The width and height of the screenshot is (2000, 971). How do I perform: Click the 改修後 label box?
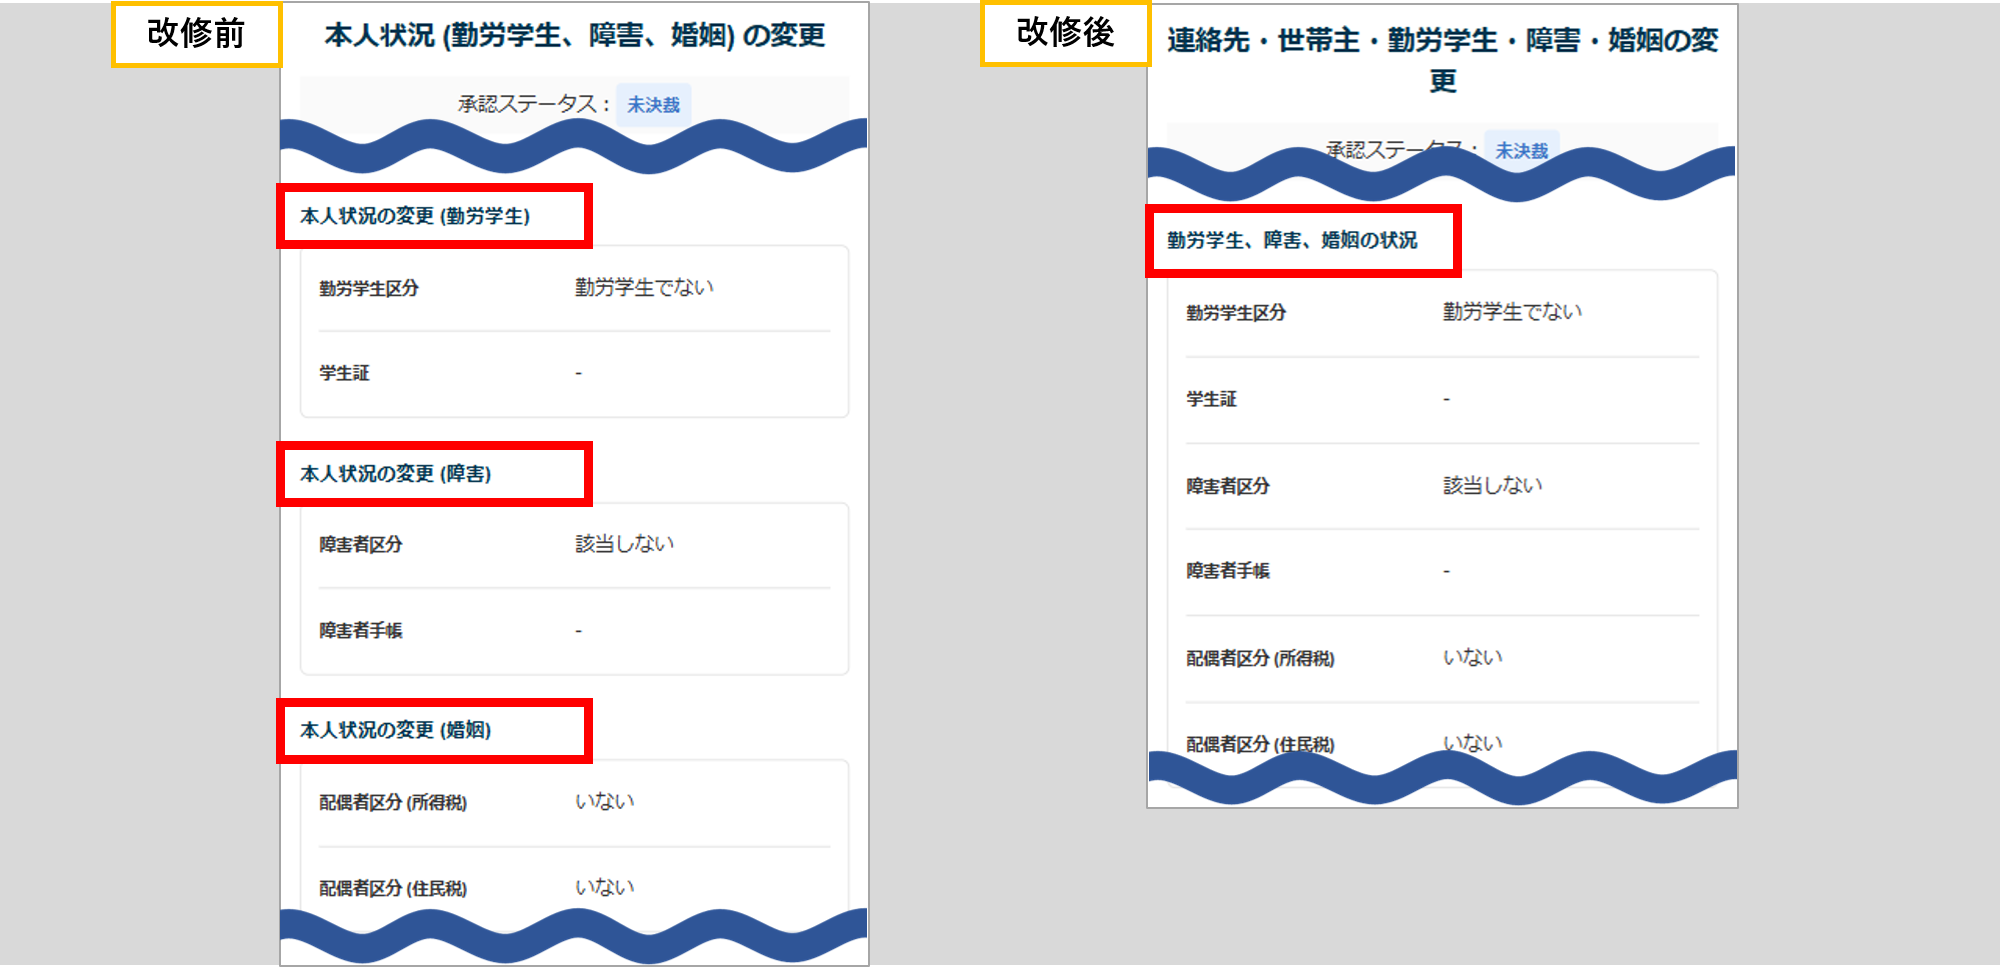(1065, 33)
